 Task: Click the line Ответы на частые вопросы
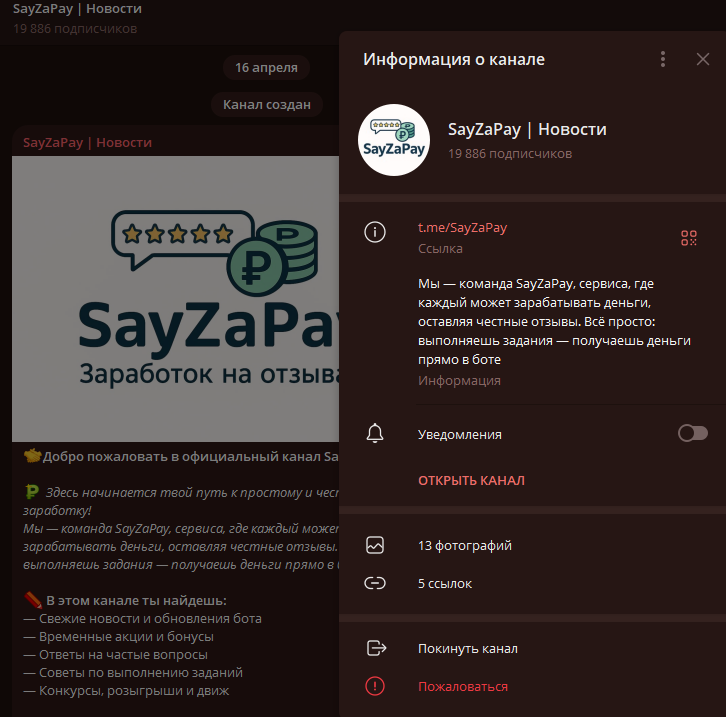pos(115,655)
